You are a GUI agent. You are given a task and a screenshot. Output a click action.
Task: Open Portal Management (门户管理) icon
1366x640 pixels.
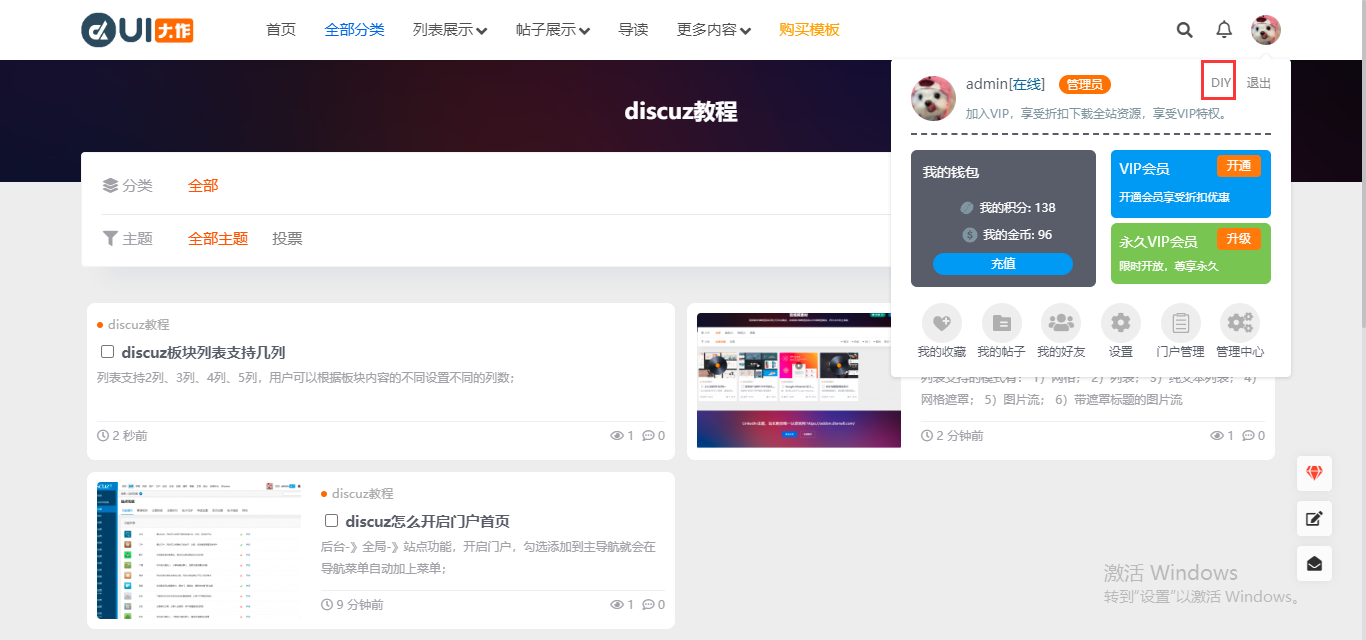coord(1180,323)
